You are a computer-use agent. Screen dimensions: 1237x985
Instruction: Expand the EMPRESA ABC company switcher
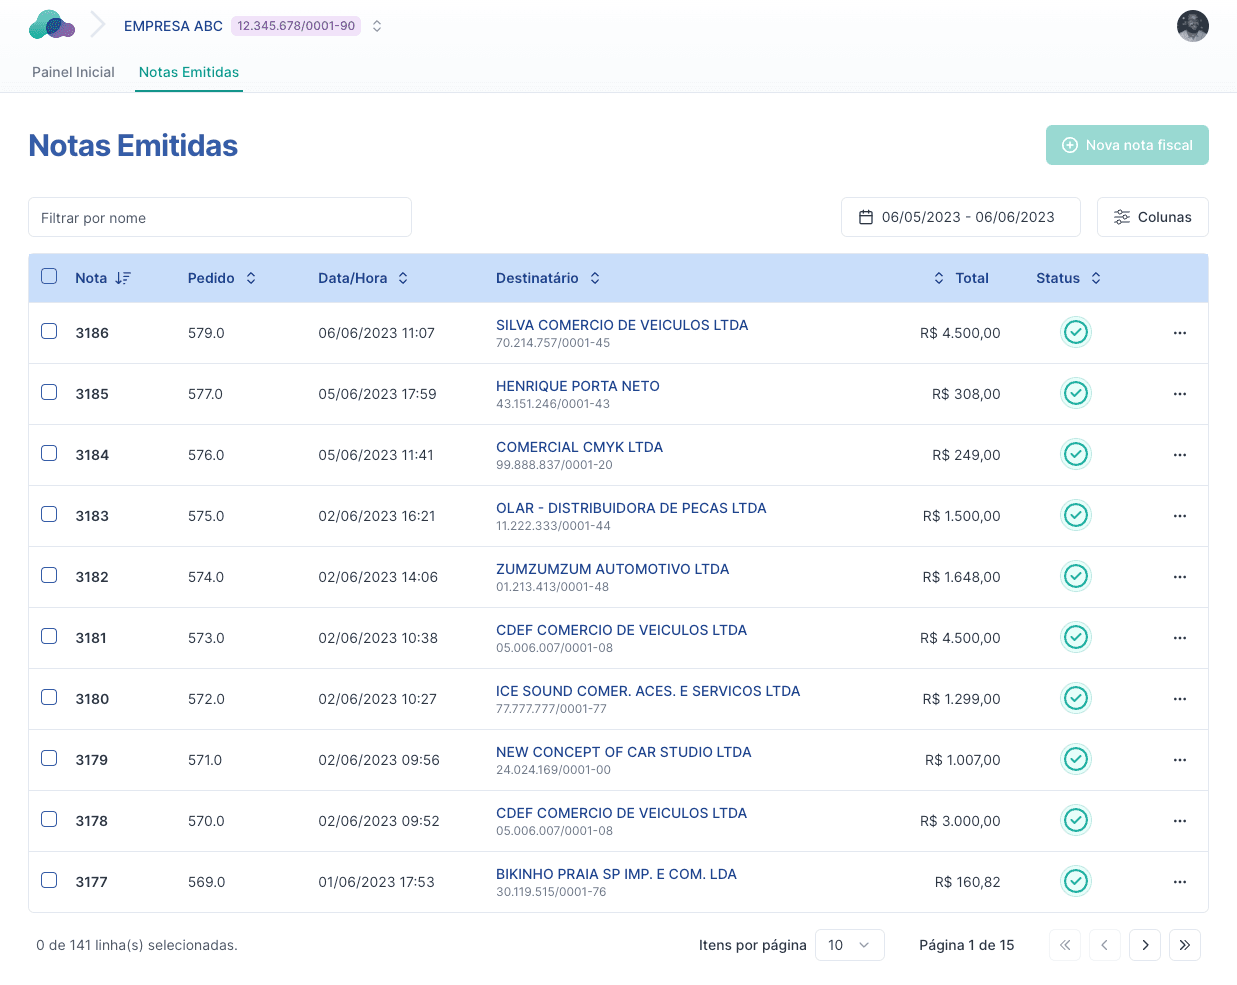(376, 26)
